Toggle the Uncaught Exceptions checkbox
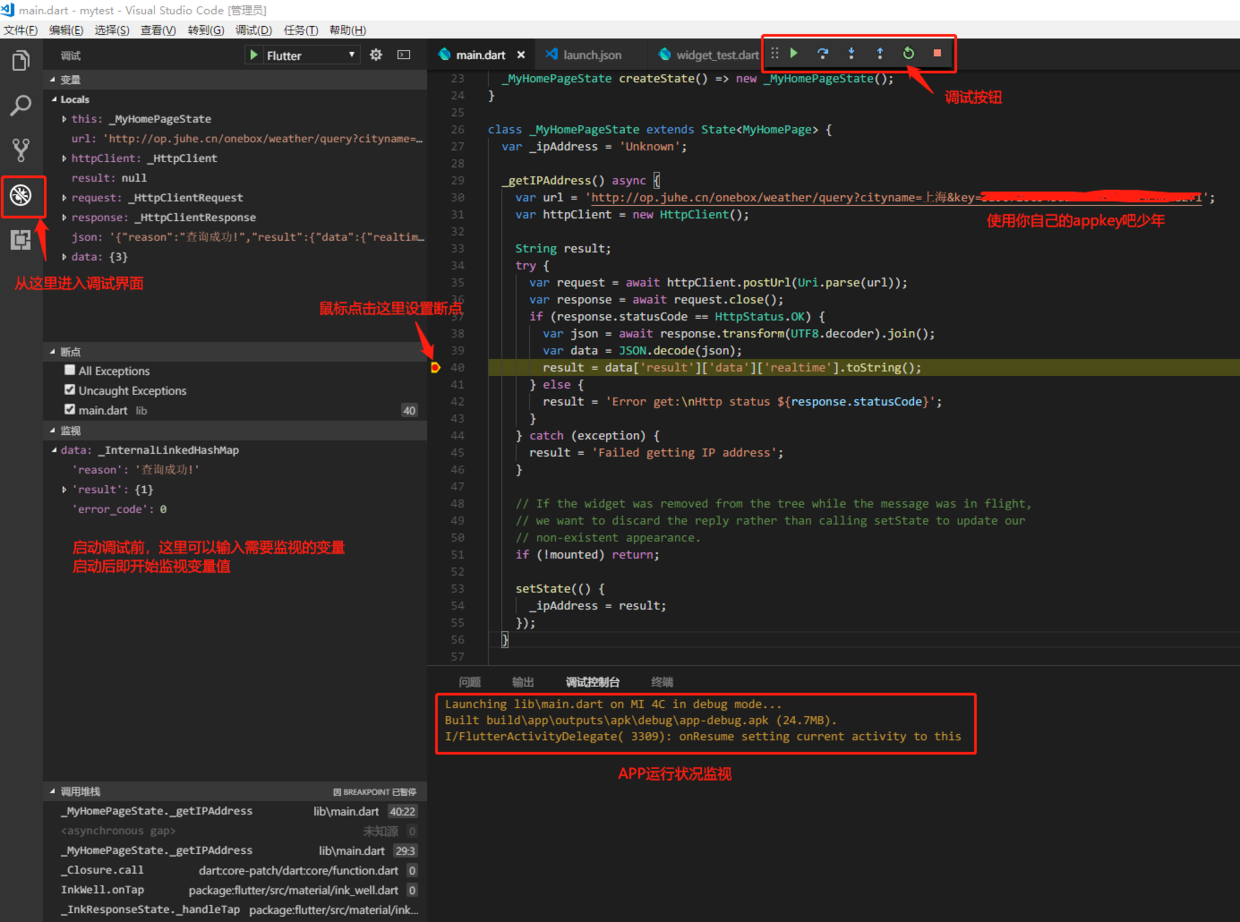 pos(70,390)
